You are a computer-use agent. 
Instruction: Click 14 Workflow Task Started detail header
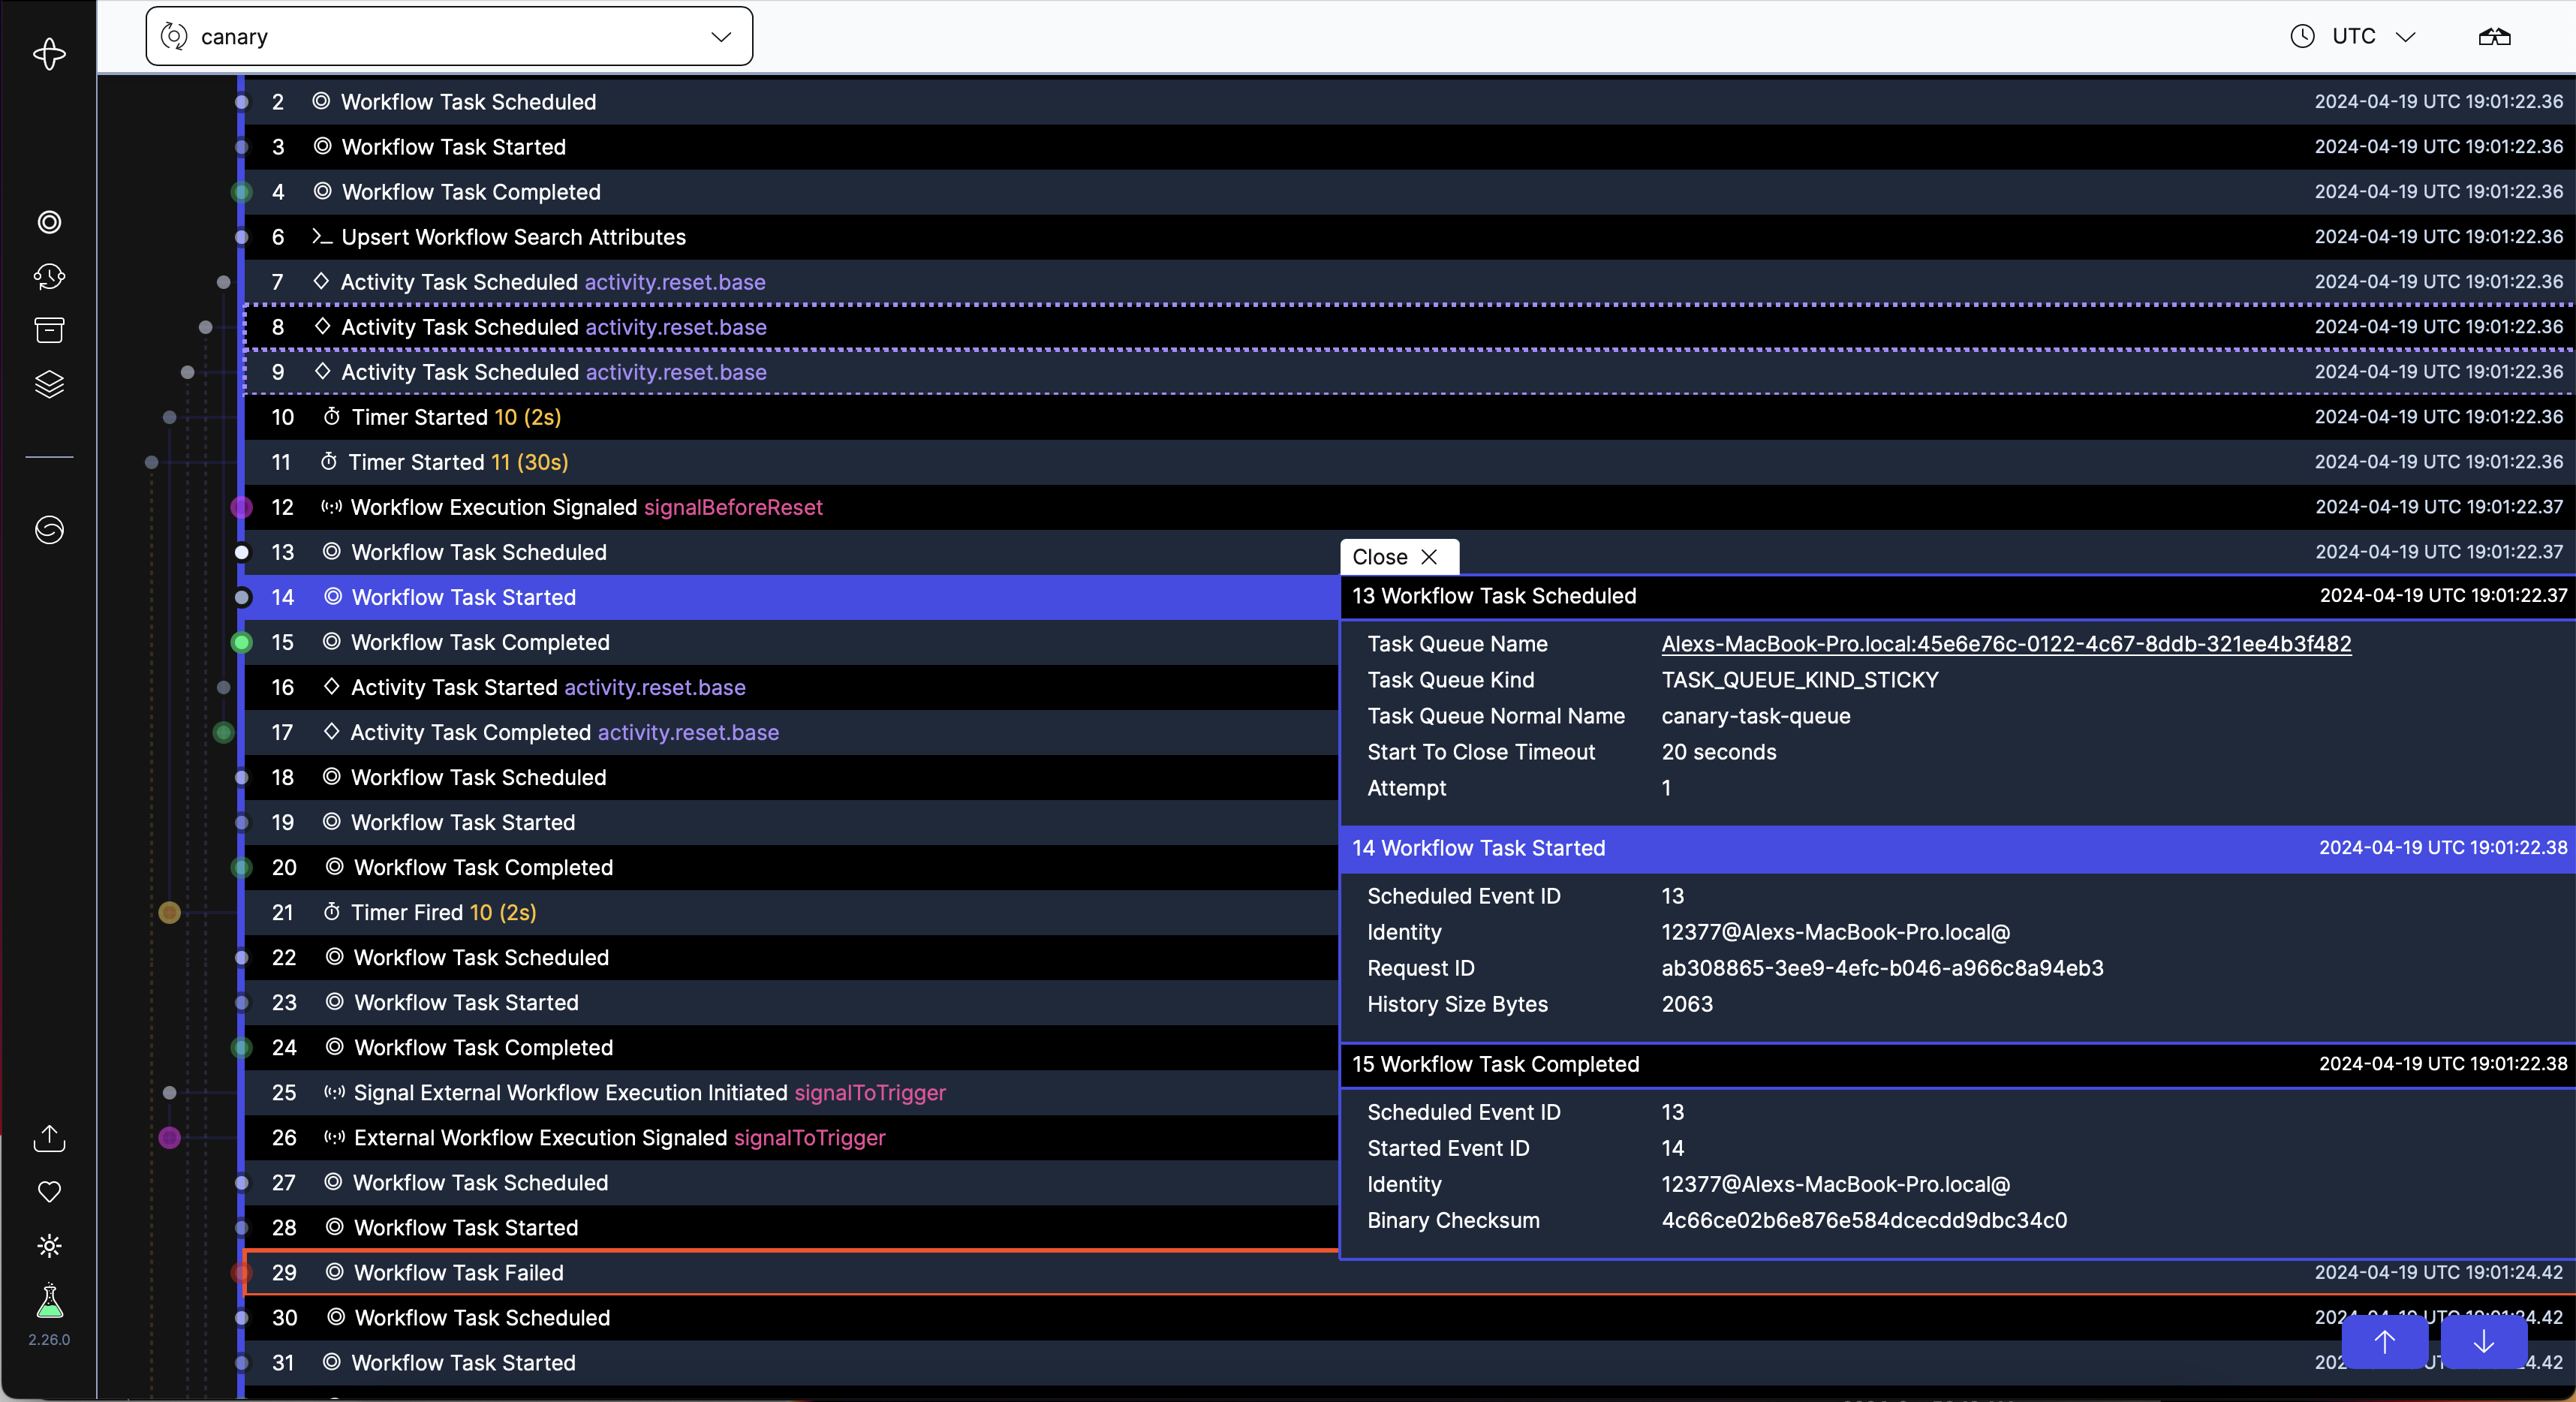1958,848
